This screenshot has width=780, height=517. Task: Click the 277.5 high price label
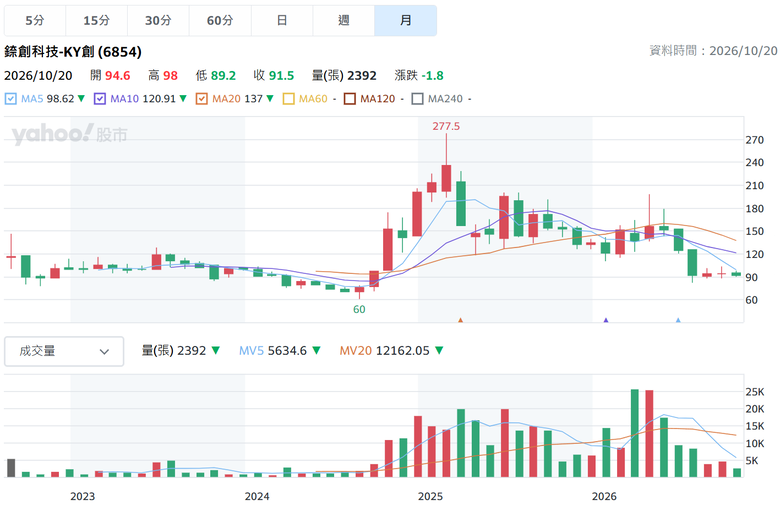(x=446, y=126)
